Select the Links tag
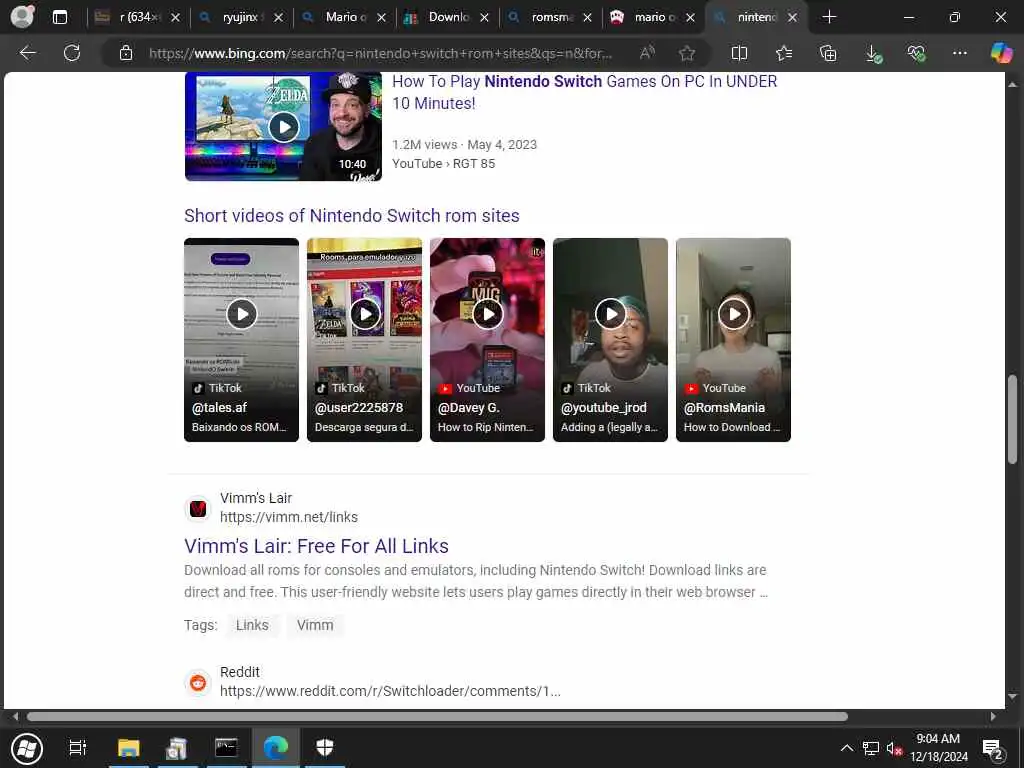The width and height of the screenshot is (1024, 768). (252, 625)
